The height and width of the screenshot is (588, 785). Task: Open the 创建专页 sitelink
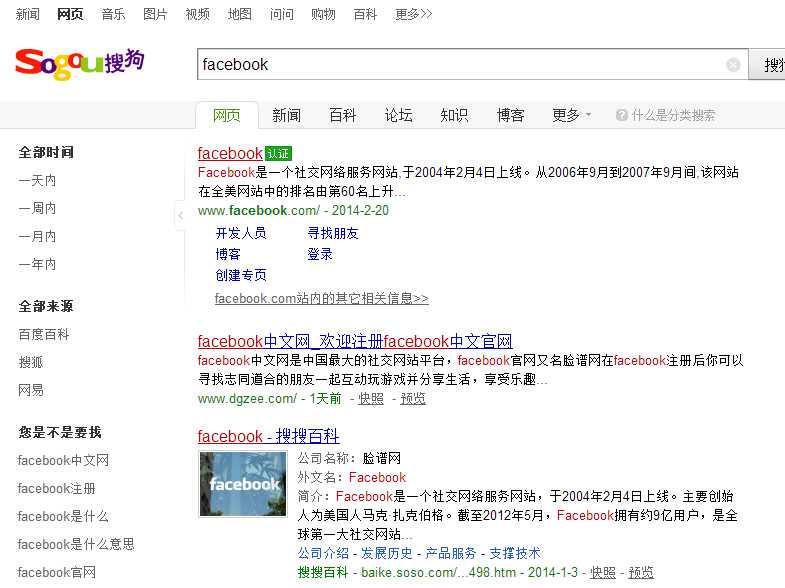(241, 275)
